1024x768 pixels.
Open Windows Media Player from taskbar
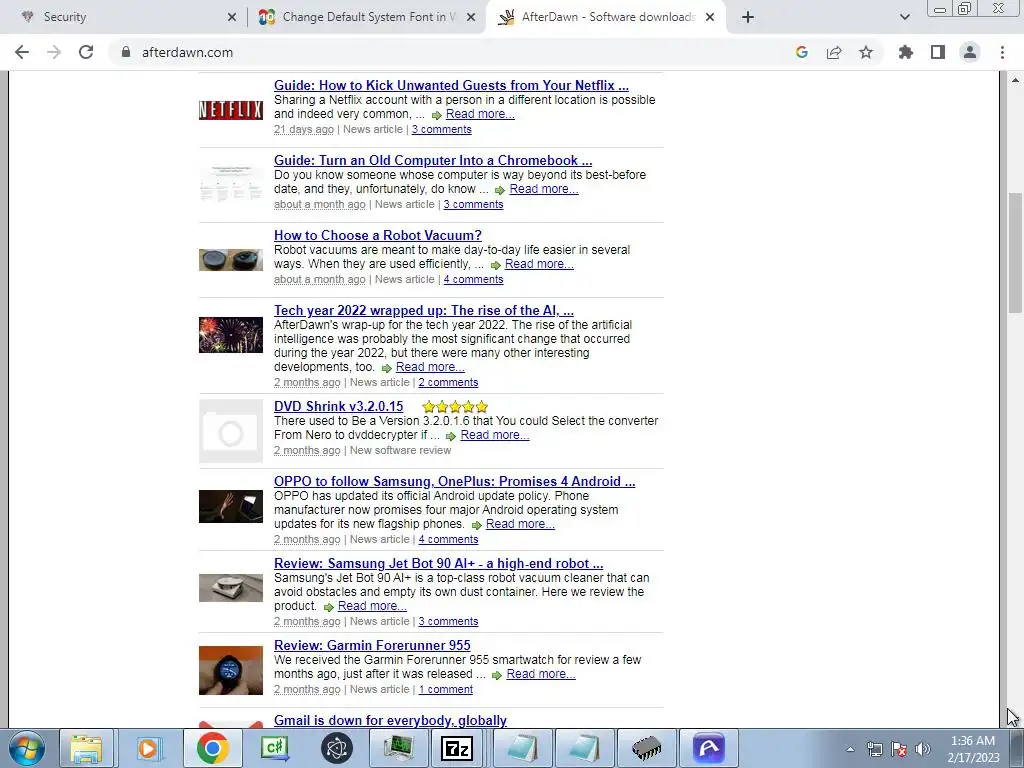[x=149, y=748]
